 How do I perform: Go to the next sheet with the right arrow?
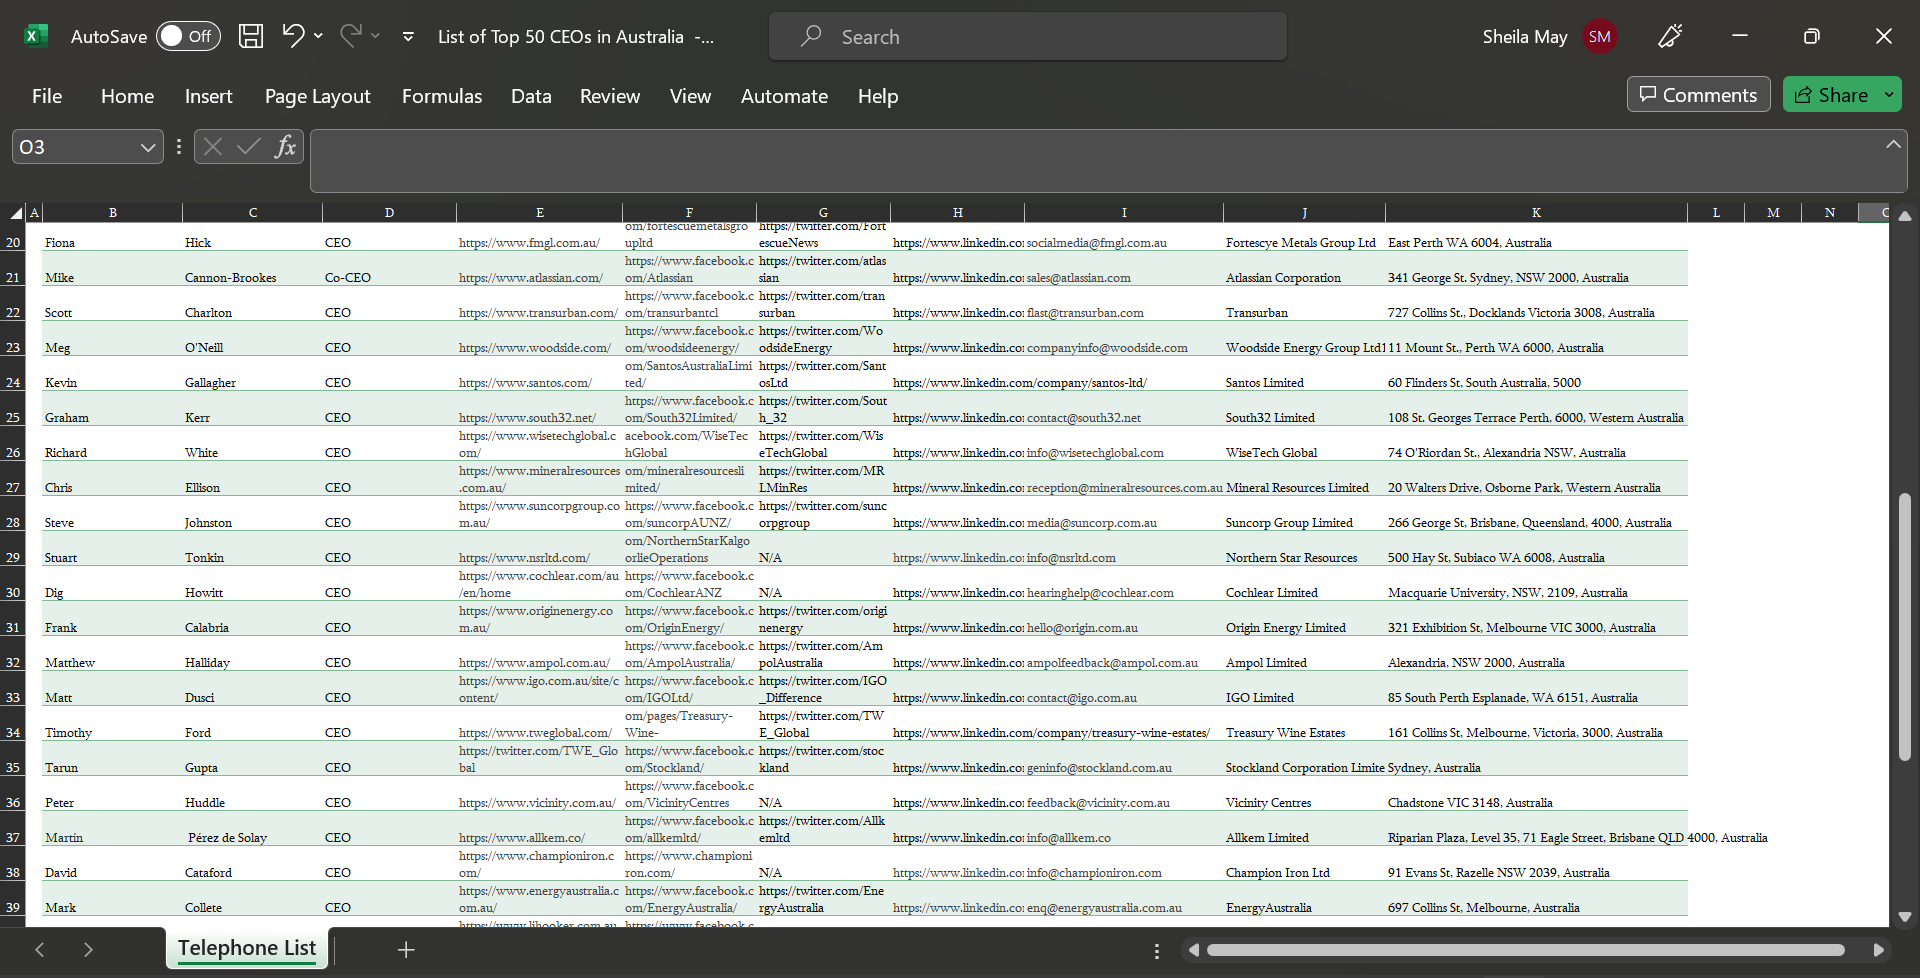(88, 950)
